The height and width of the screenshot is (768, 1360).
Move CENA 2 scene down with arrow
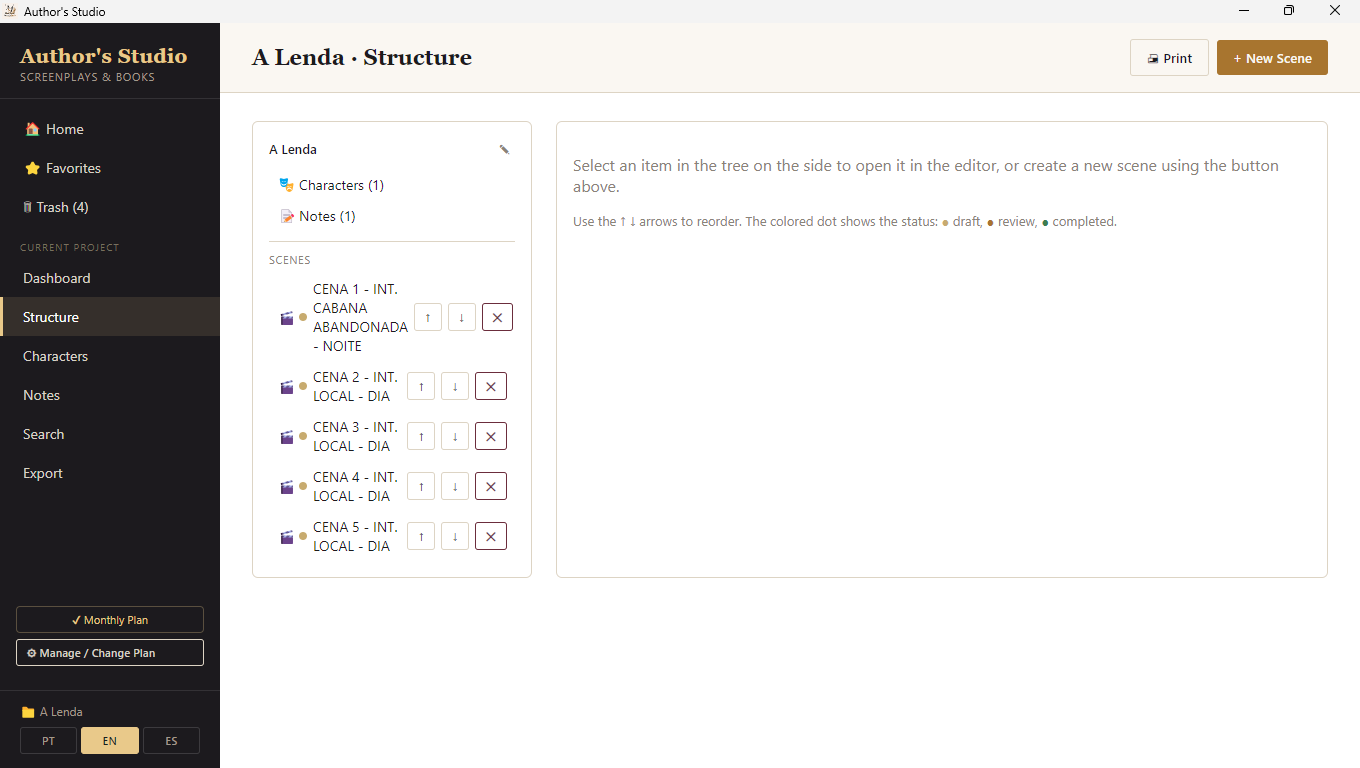(455, 387)
